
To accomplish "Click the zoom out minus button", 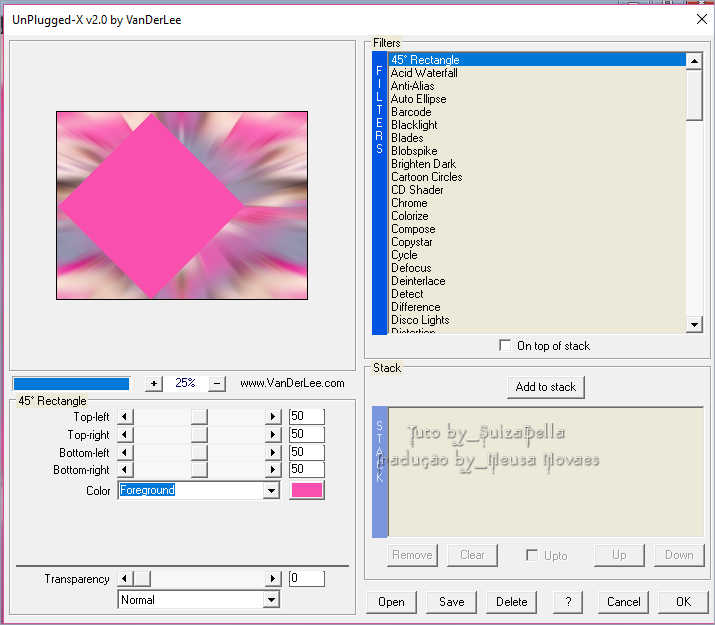I will pyautogui.click(x=217, y=383).
